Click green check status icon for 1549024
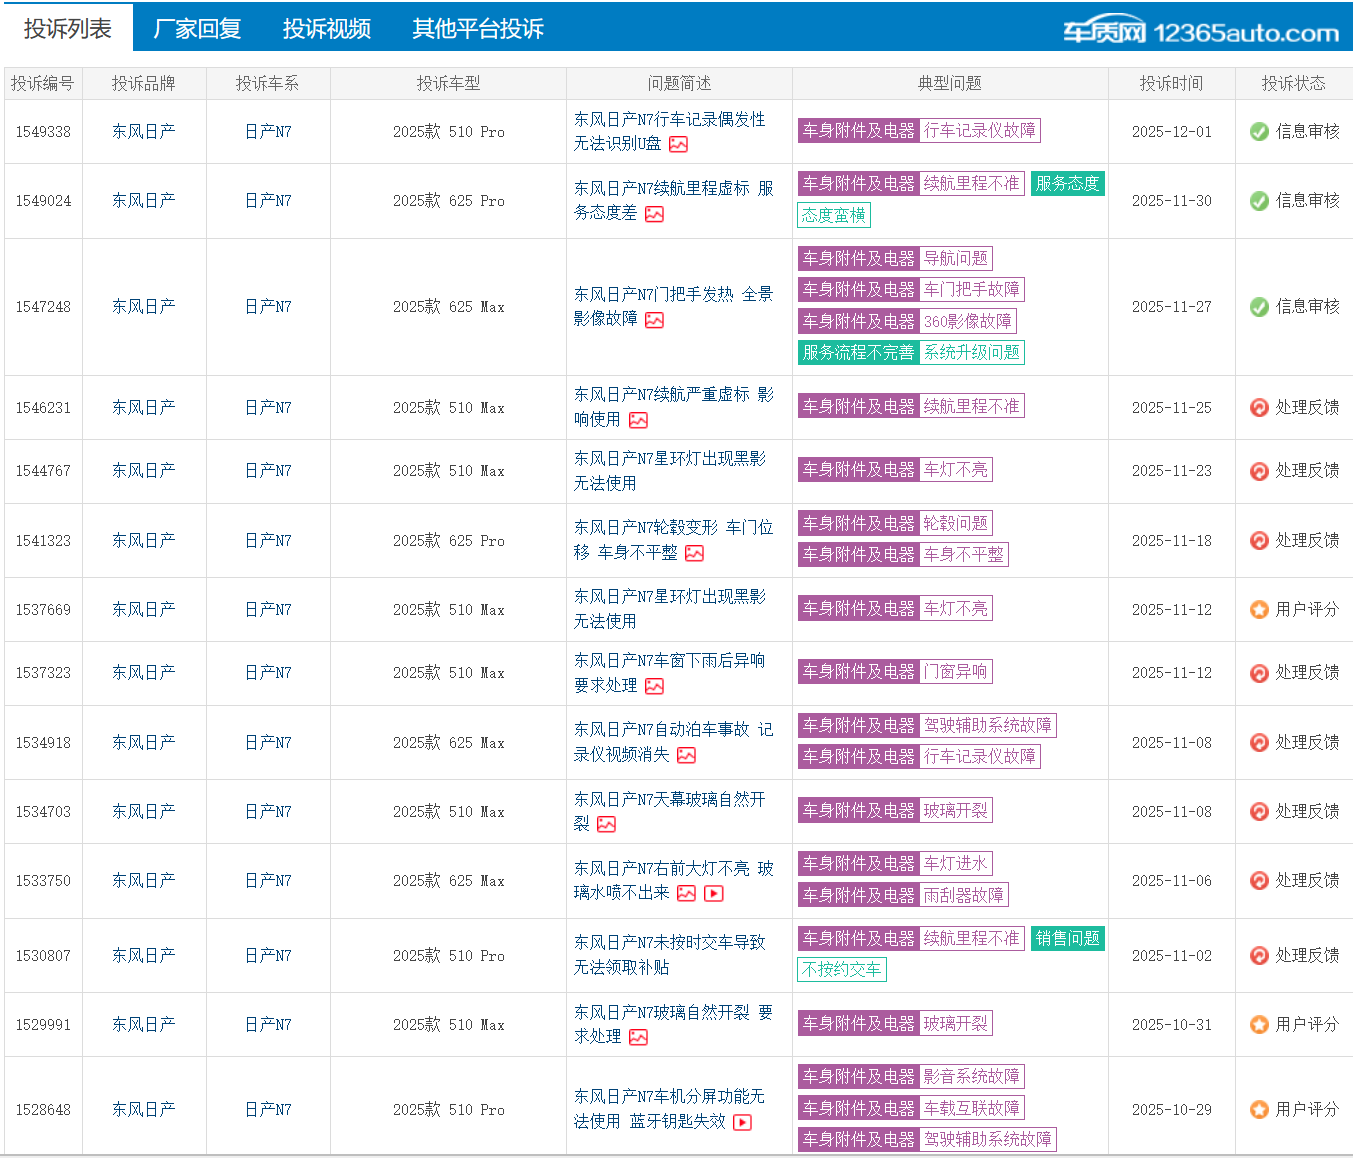This screenshot has height=1158, width=1353. pos(1259,201)
